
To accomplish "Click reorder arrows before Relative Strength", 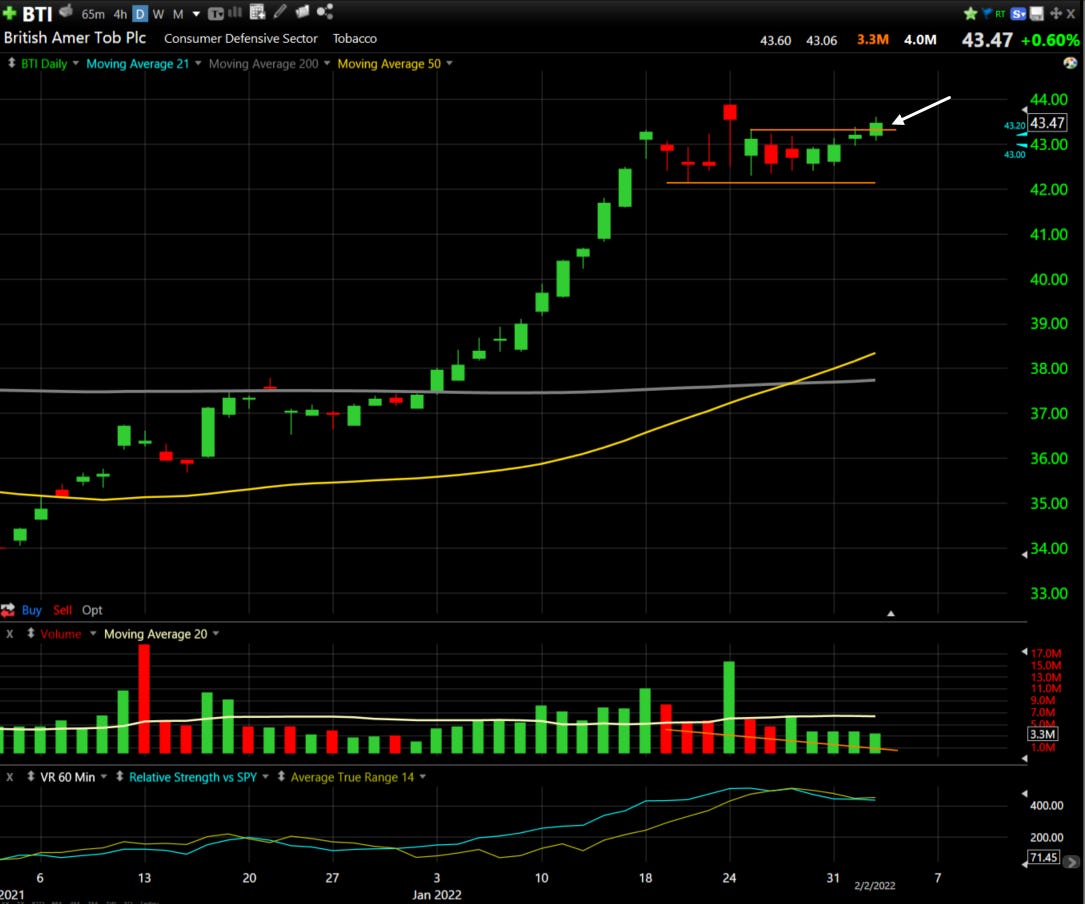I will tap(120, 776).
